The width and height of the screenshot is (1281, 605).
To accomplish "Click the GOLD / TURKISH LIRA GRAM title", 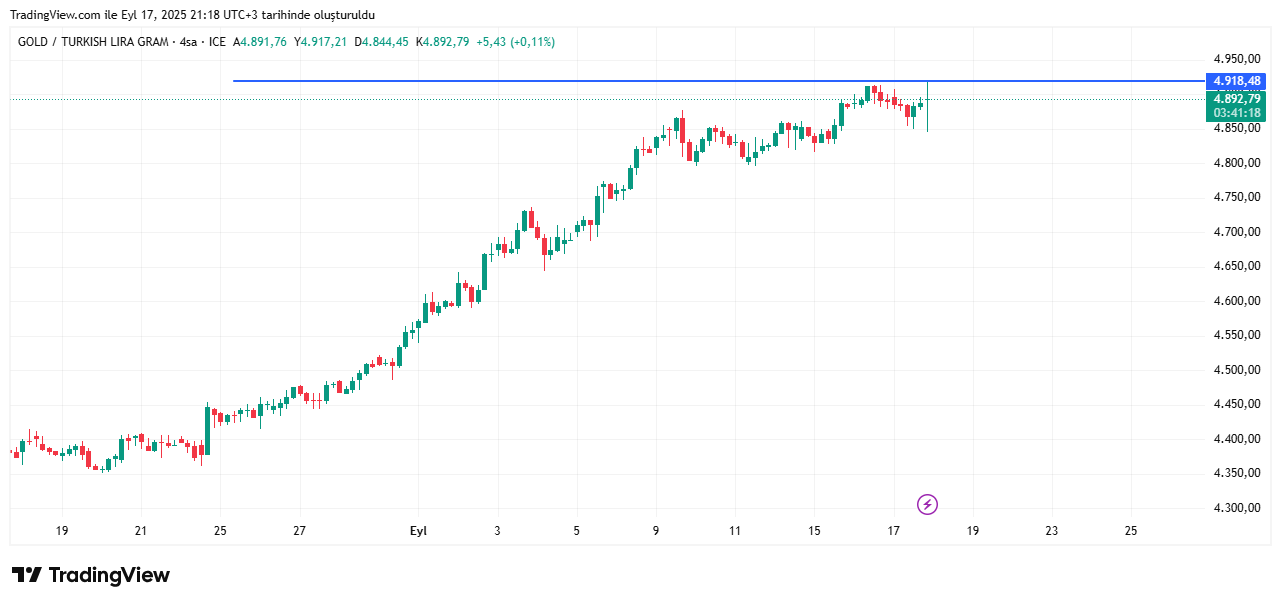I will 94,42.
